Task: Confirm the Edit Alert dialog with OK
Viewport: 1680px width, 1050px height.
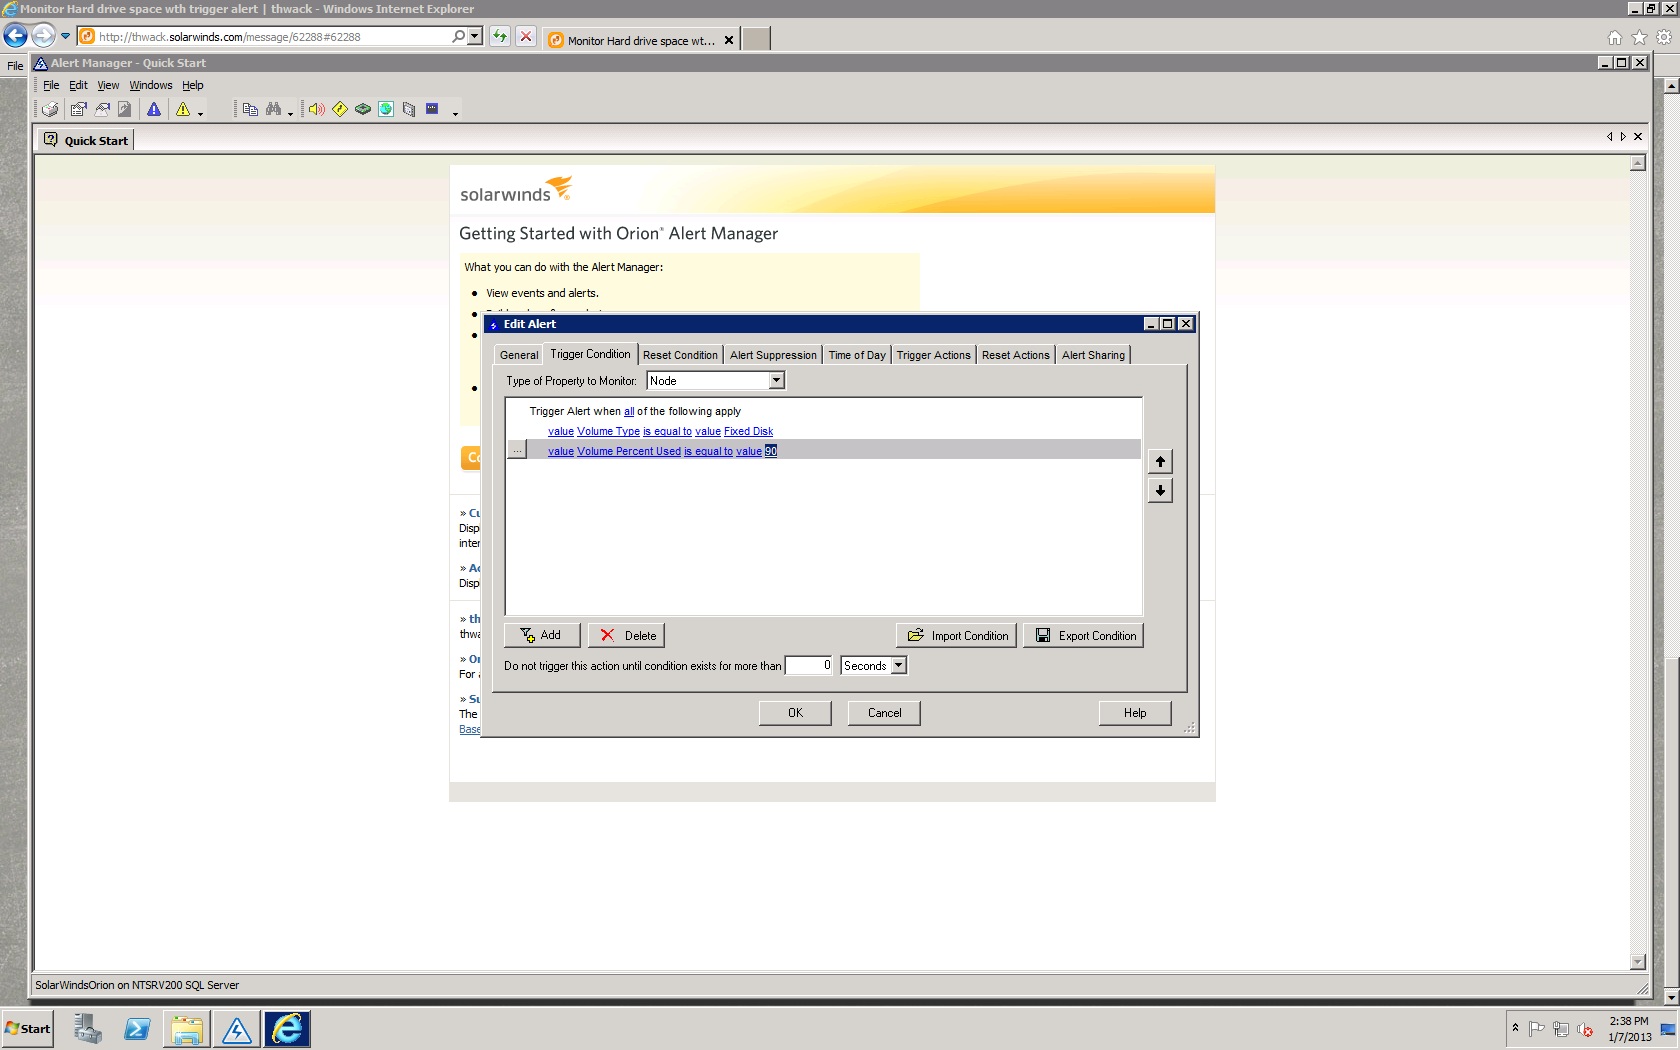Action: tap(795, 713)
